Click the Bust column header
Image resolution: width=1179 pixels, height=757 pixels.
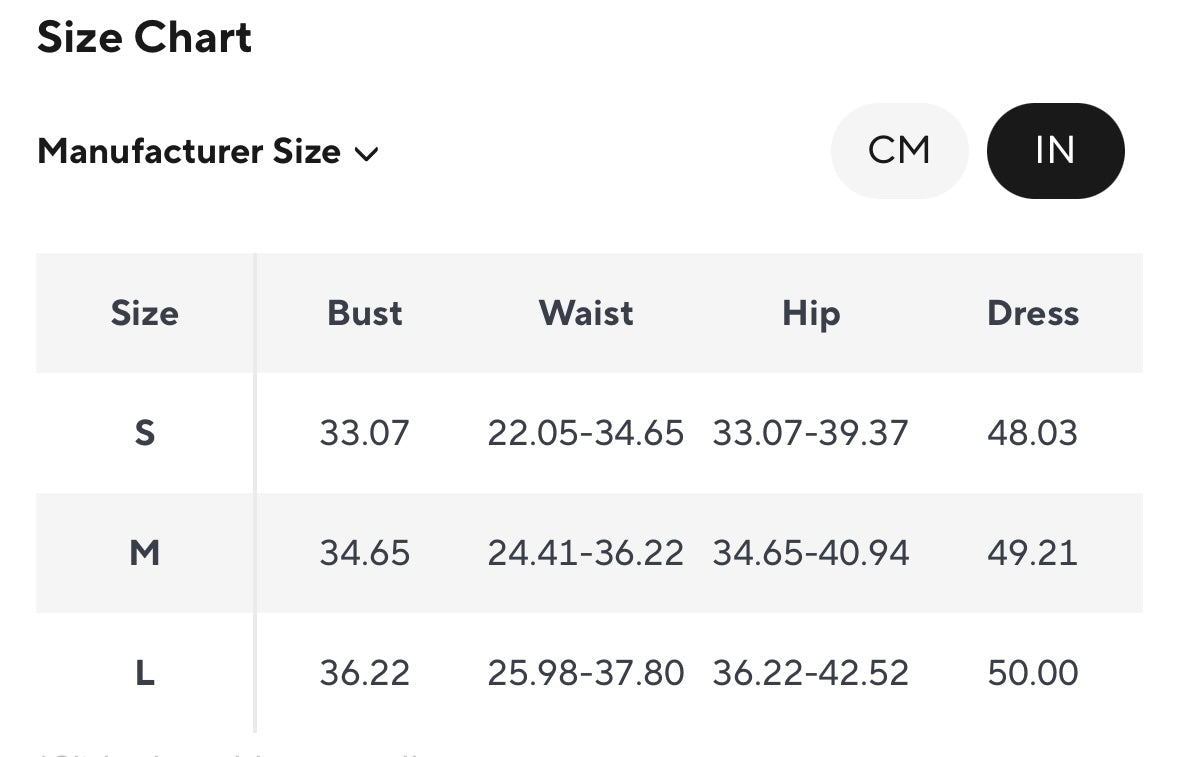365,313
